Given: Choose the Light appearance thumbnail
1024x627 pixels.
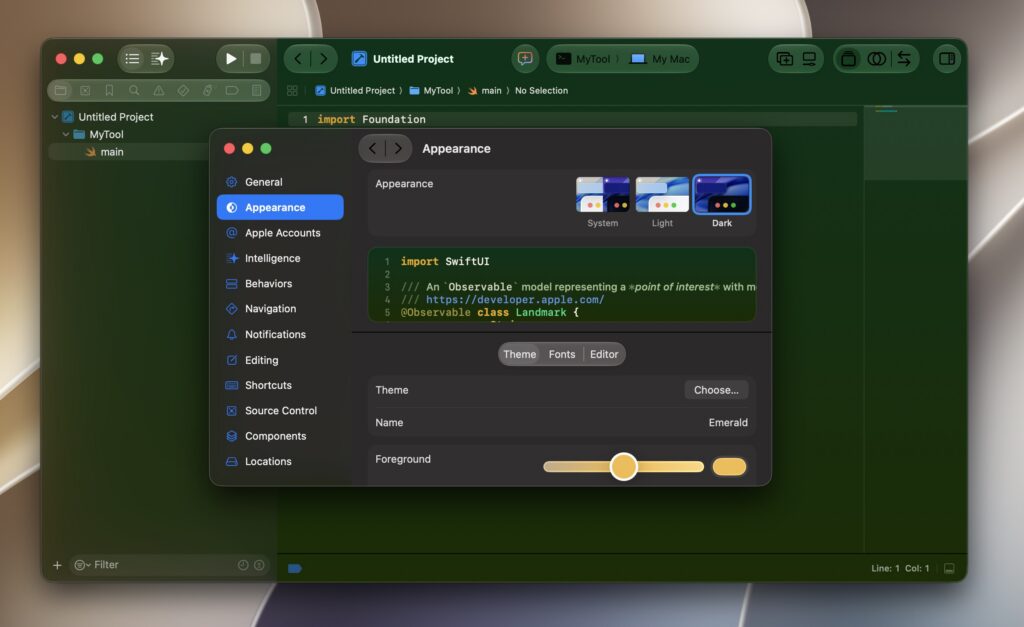Looking at the screenshot, I should coord(662,195).
